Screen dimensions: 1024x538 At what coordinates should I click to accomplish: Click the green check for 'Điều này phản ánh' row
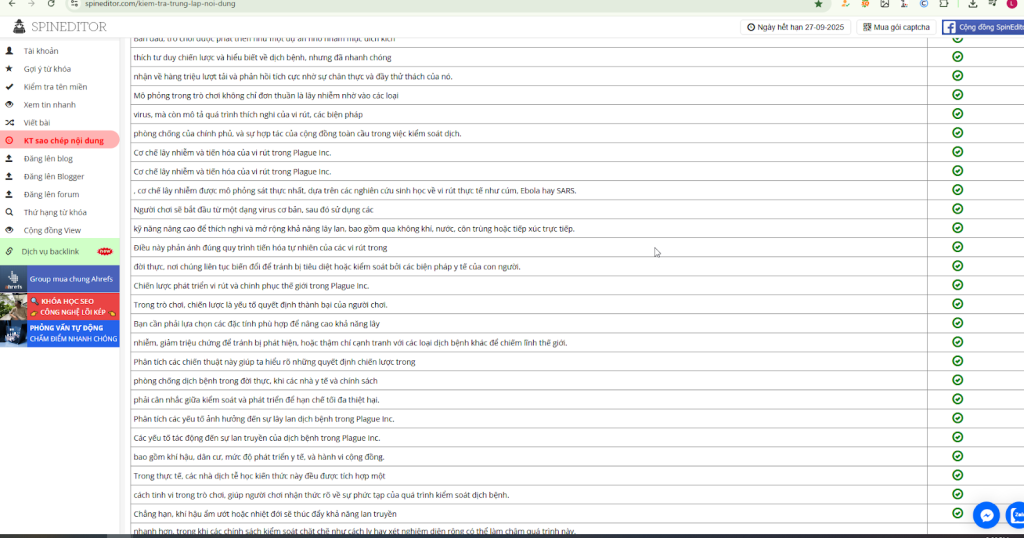(957, 247)
